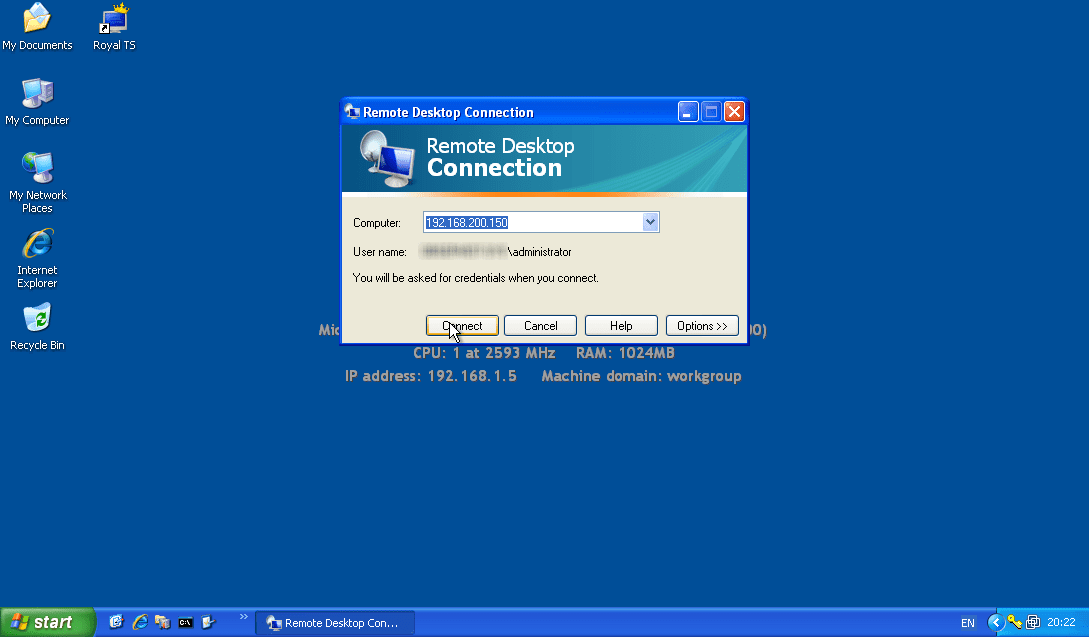Show more Quick Launch items via double chevron
This screenshot has width=1089, height=637.
[243, 616]
